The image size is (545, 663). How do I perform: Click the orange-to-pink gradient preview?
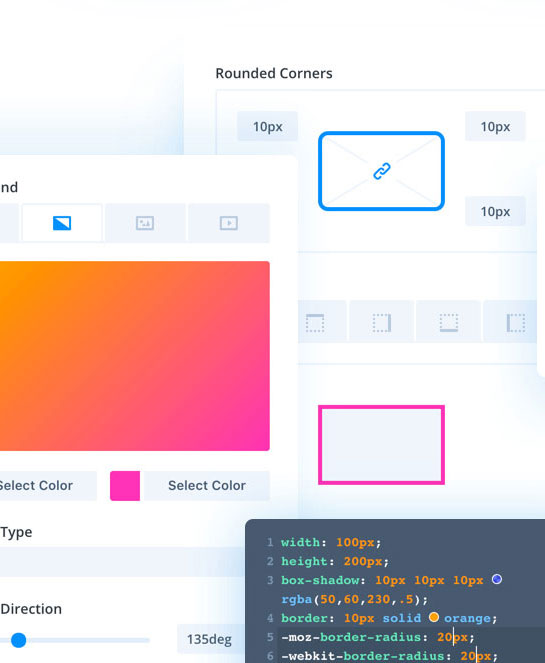tap(134, 356)
